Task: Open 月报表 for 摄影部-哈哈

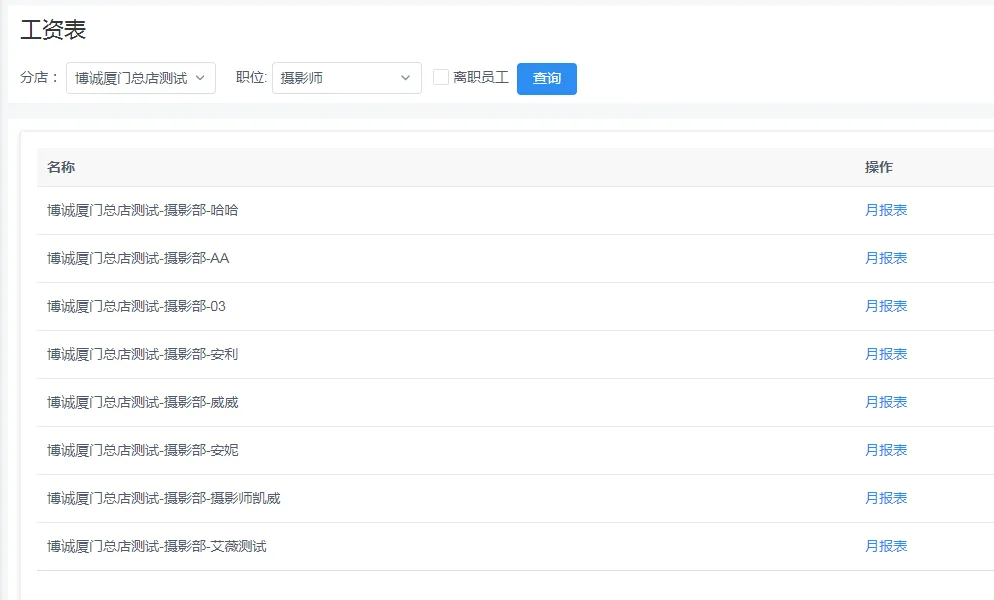Action: [885, 210]
